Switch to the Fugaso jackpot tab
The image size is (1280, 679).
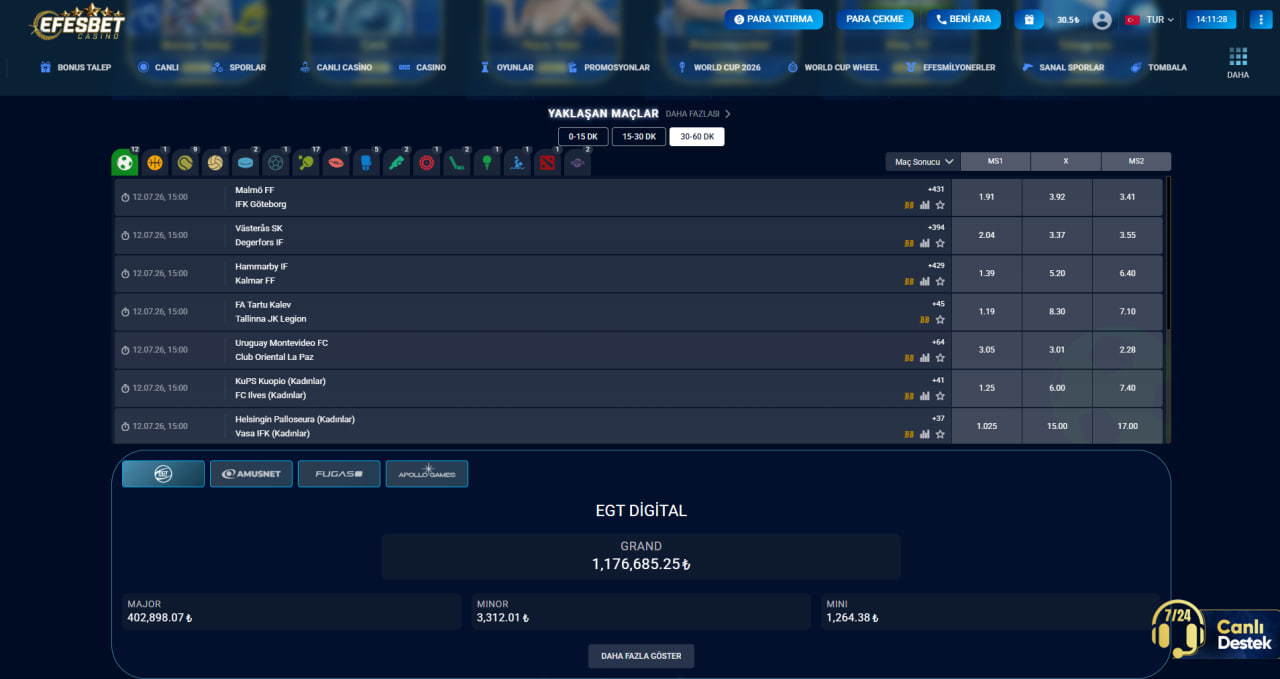339,474
